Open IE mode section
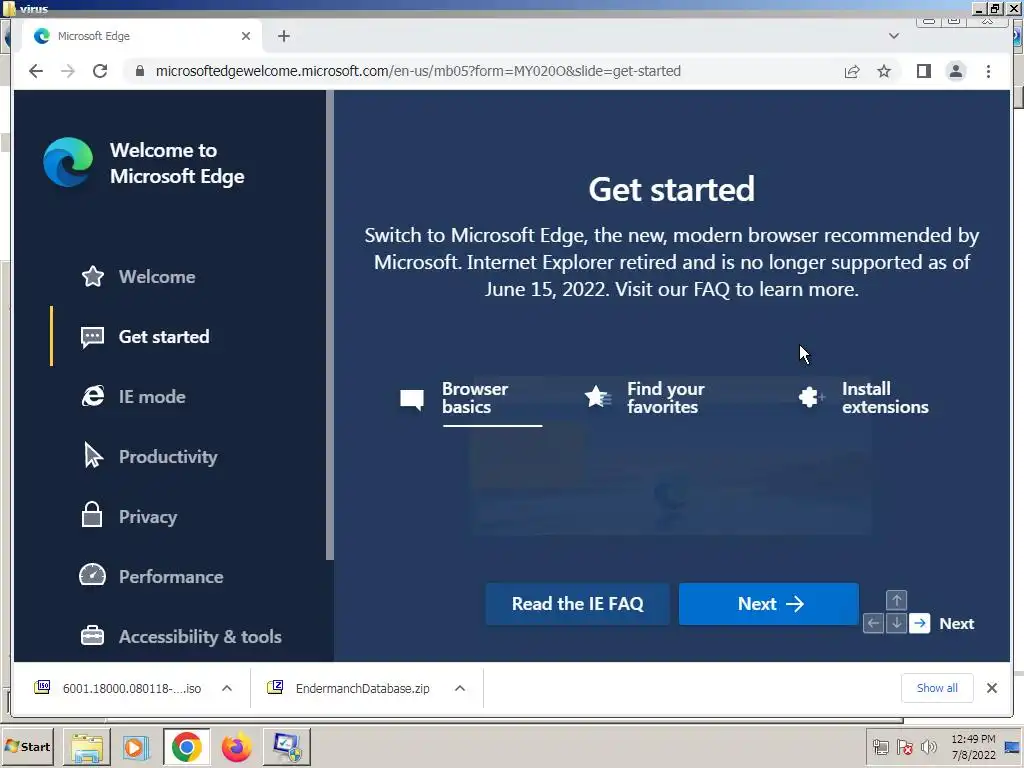 pos(133,396)
